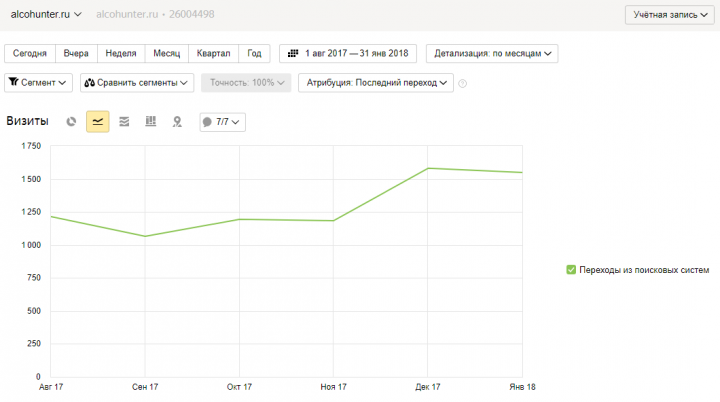Viewport: 720px width, 402px height.
Task: Click the Дек 17 axis label
Action: coord(428,387)
